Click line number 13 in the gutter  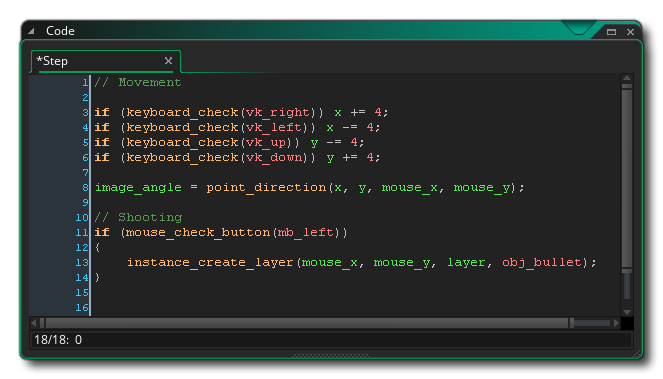pos(82,263)
